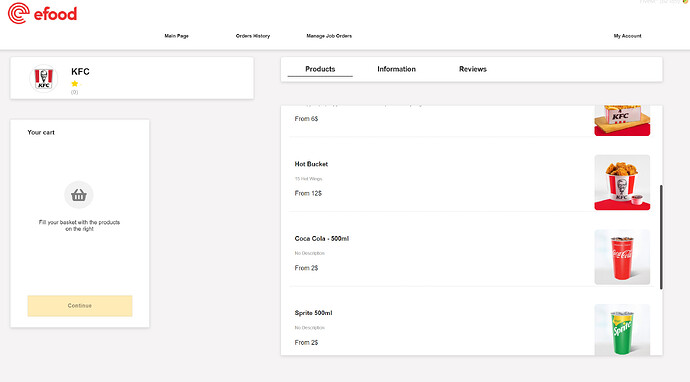Click the '15 Hot Wings' description text

click(308, 179)
